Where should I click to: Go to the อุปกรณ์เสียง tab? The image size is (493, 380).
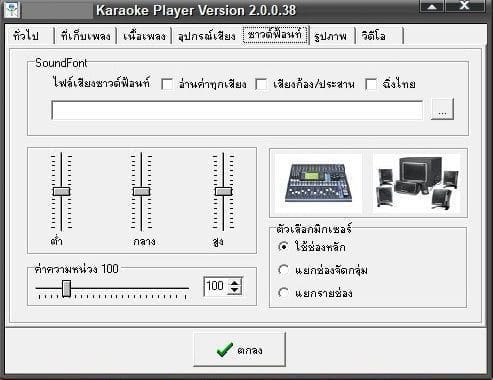(207, 35)
